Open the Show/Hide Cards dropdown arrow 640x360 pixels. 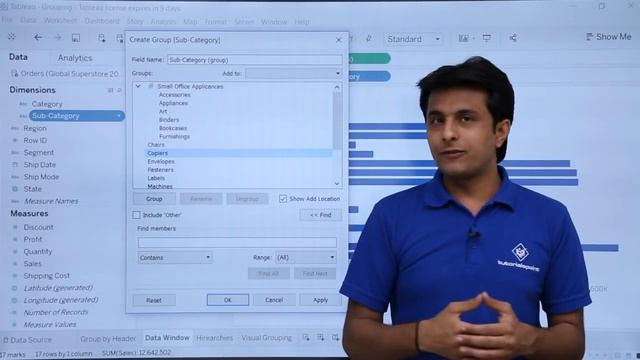(x=473, y=39)
